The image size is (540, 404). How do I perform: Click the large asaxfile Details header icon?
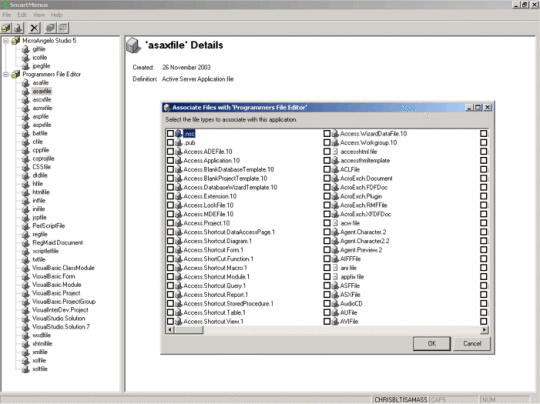[133, 45]
